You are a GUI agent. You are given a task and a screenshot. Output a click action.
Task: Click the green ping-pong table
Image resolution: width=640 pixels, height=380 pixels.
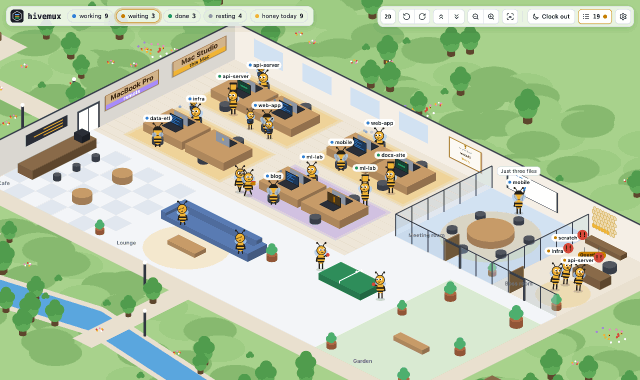(x=348, y=280)
